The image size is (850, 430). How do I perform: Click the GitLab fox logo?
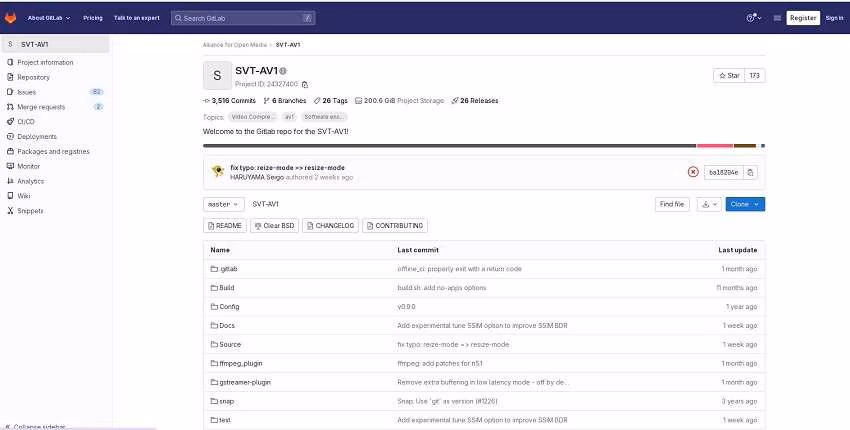[x=10, y=18]
